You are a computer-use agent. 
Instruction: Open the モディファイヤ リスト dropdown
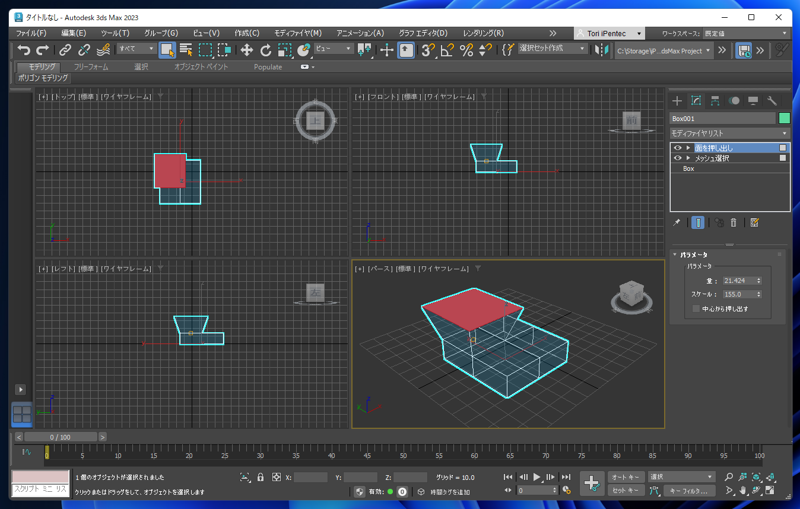click(730, 133)
